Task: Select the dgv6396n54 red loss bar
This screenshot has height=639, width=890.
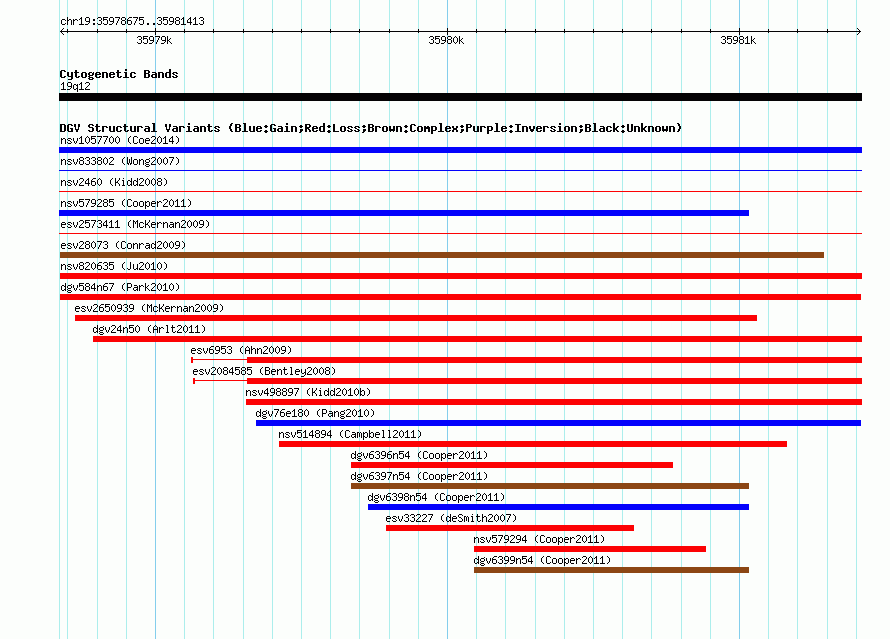Action: click(512, 465)
